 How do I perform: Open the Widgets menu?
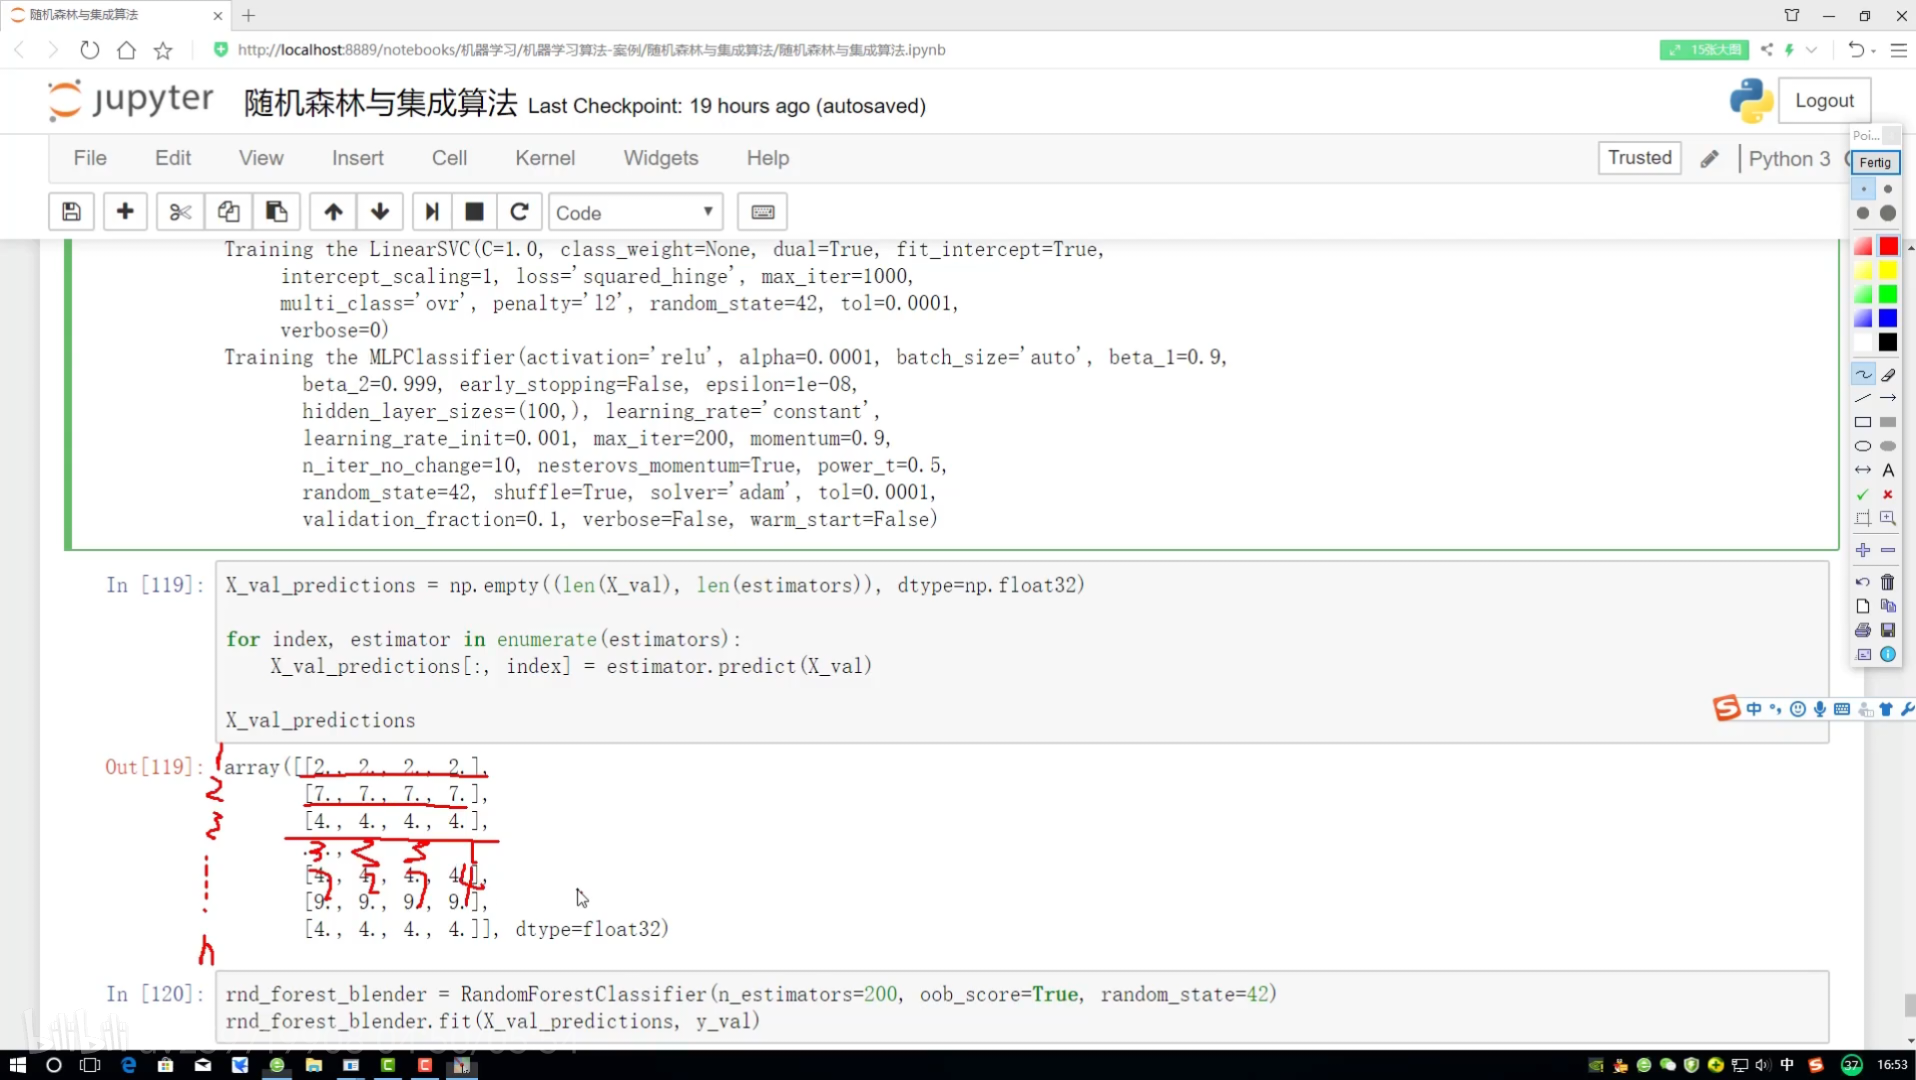pos(661,158)
